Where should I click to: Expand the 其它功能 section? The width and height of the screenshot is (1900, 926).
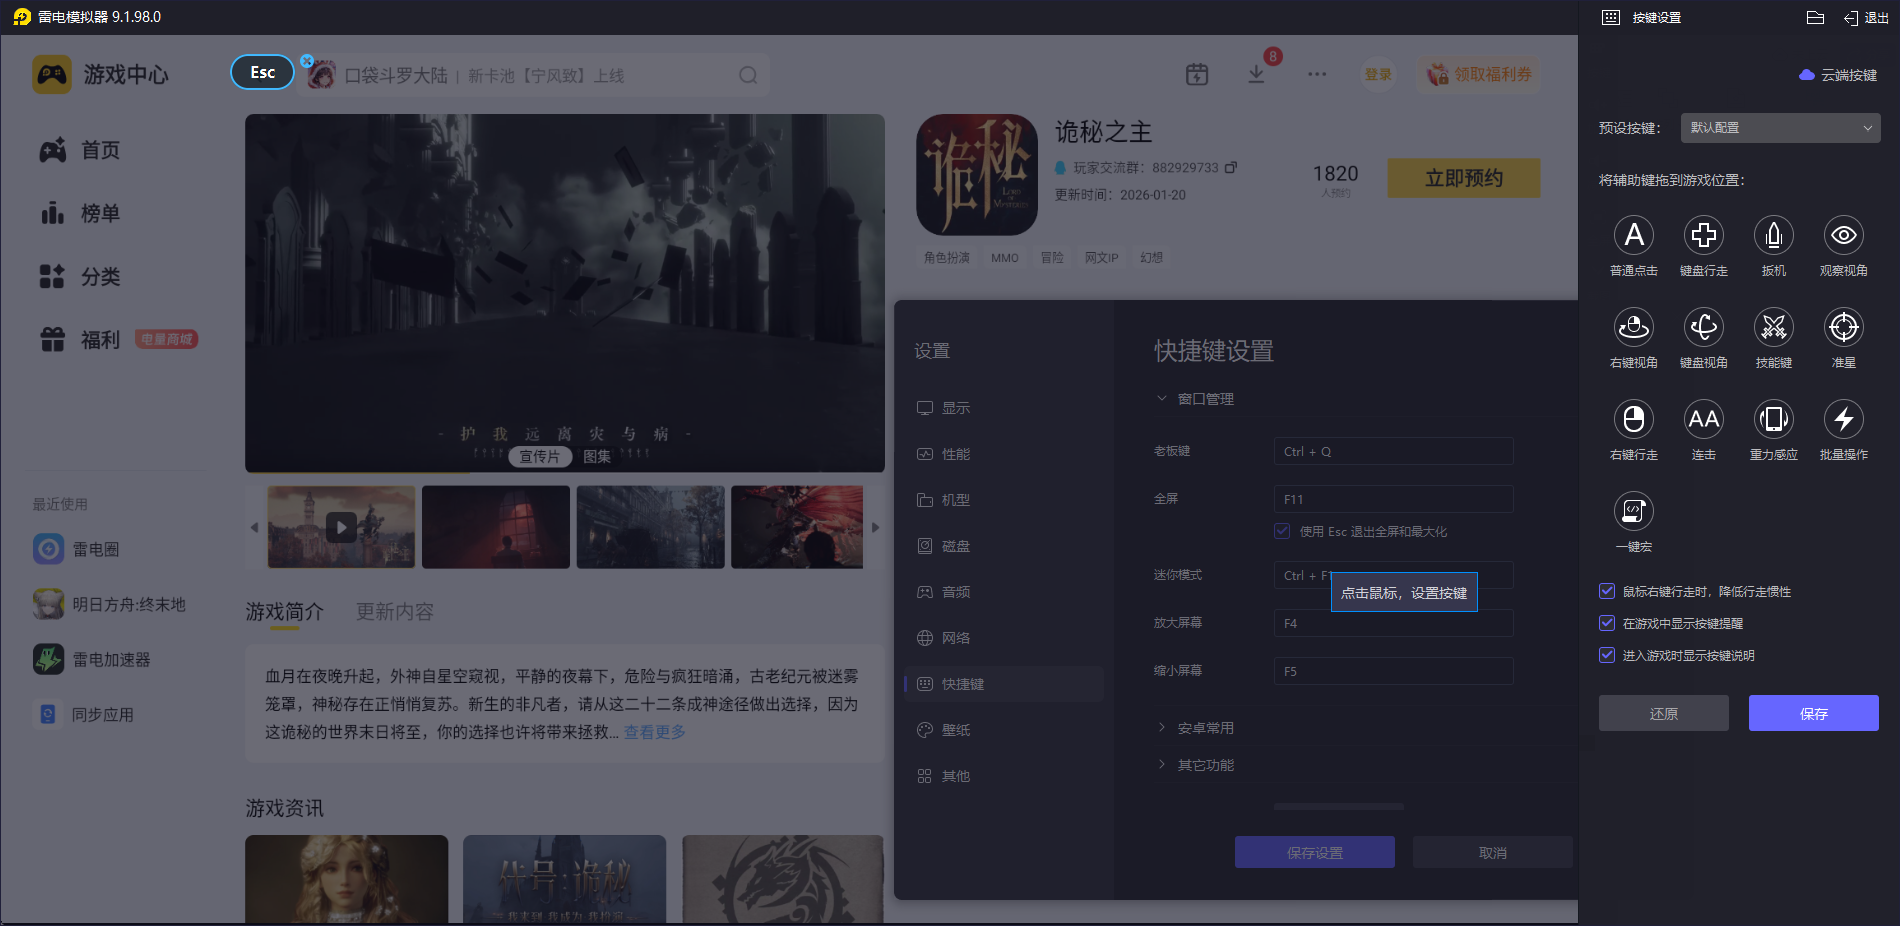[x=1195, y=765]
